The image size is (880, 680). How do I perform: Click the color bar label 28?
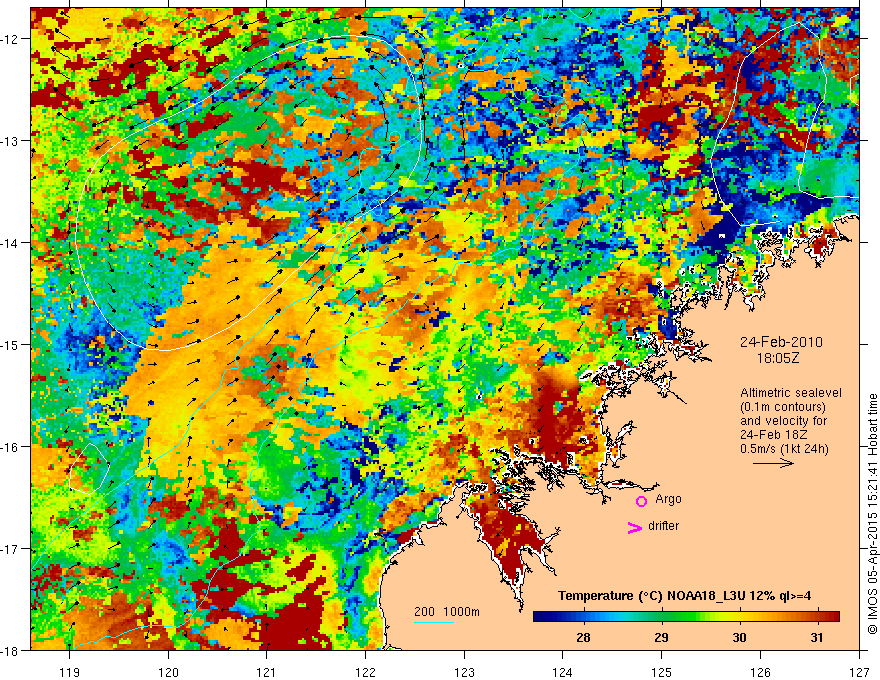click(583, 637)
